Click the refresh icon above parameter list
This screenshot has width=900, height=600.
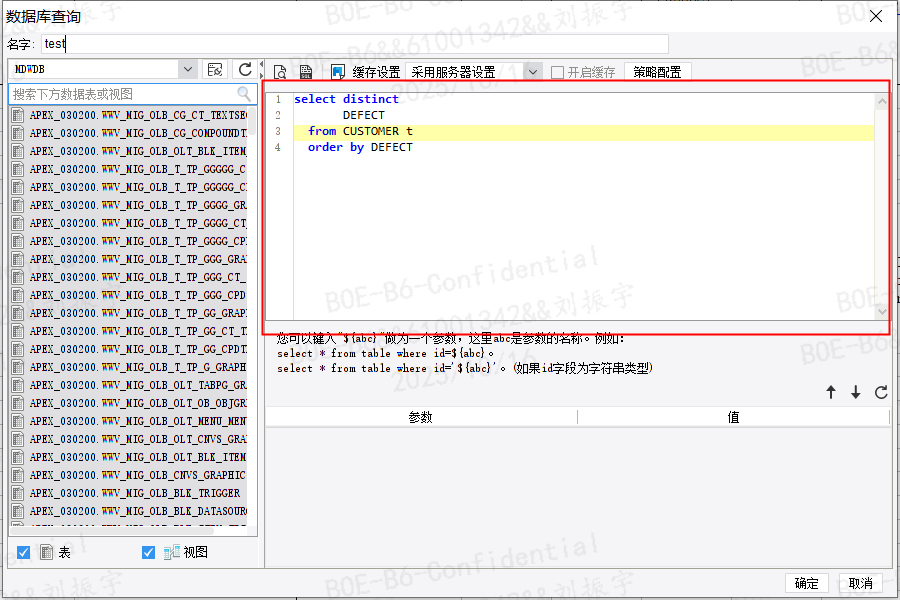pos(881,393)
